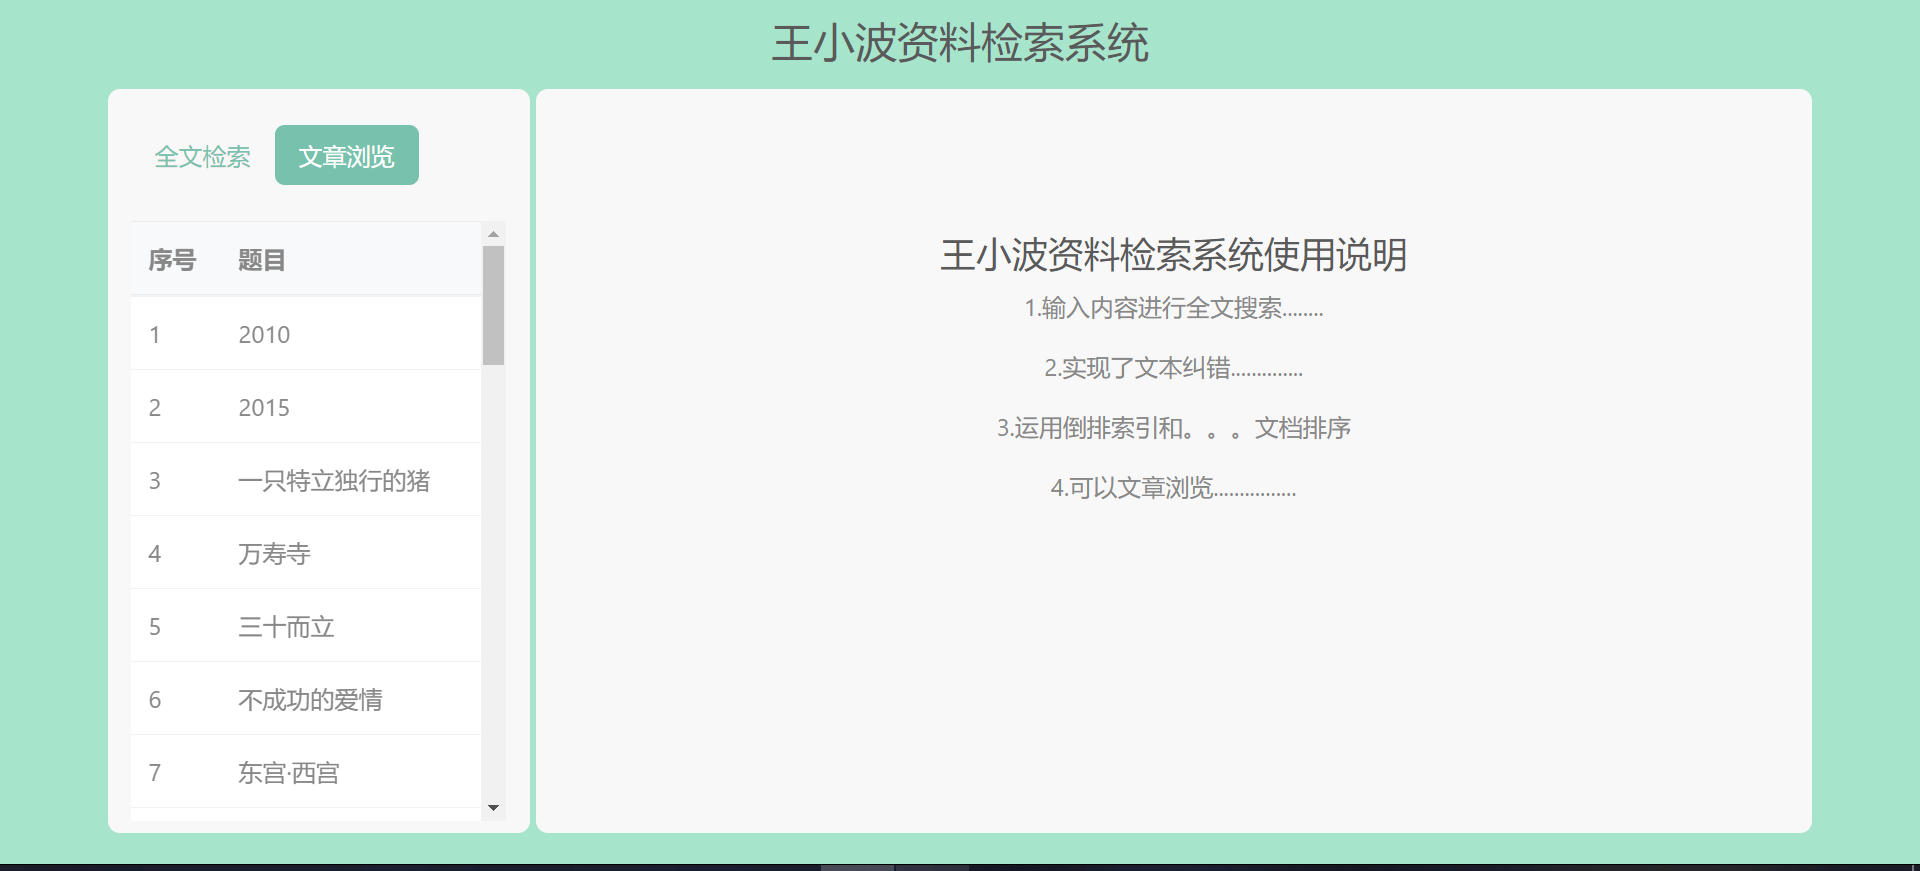Click instruction line 4.可以文章浏览
Screen dimensions: 1920x871
click(x=1174, y=488)
